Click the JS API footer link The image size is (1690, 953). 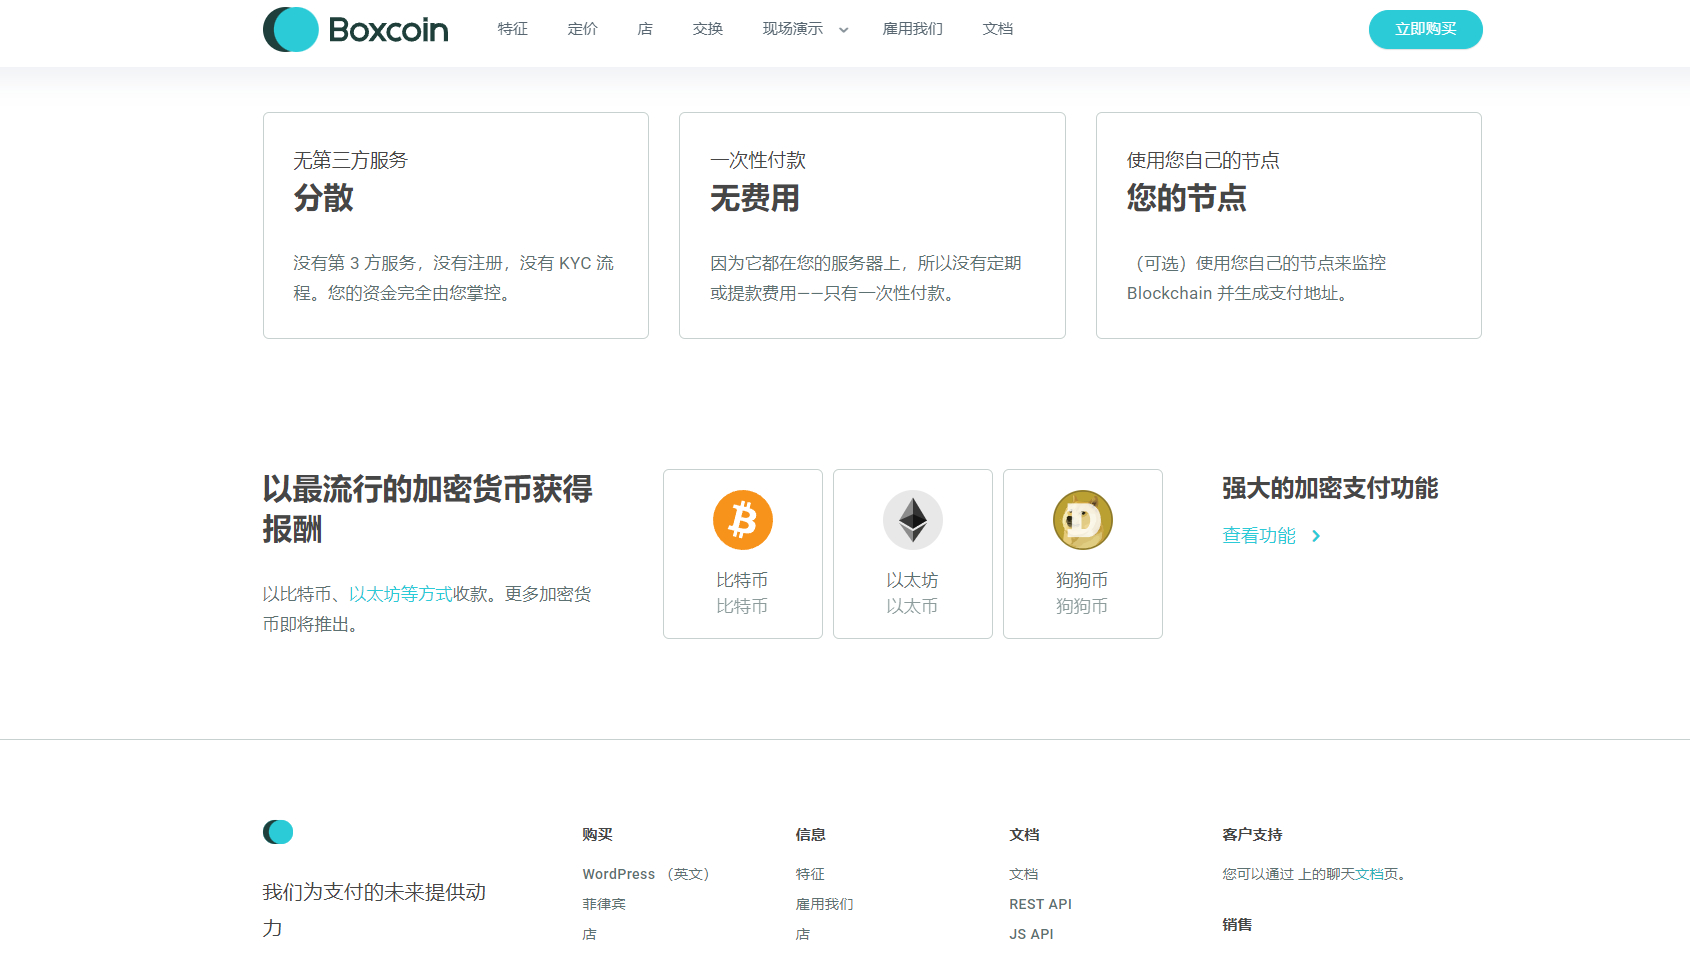tap(1031, 933)
